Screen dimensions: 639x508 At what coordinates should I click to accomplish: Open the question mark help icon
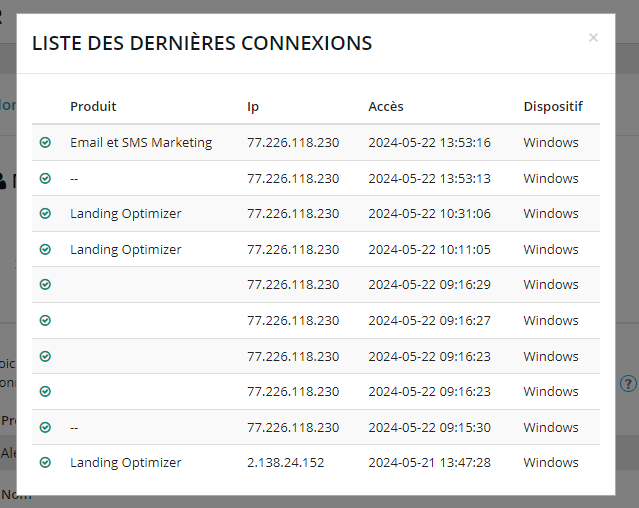(628, 383)
